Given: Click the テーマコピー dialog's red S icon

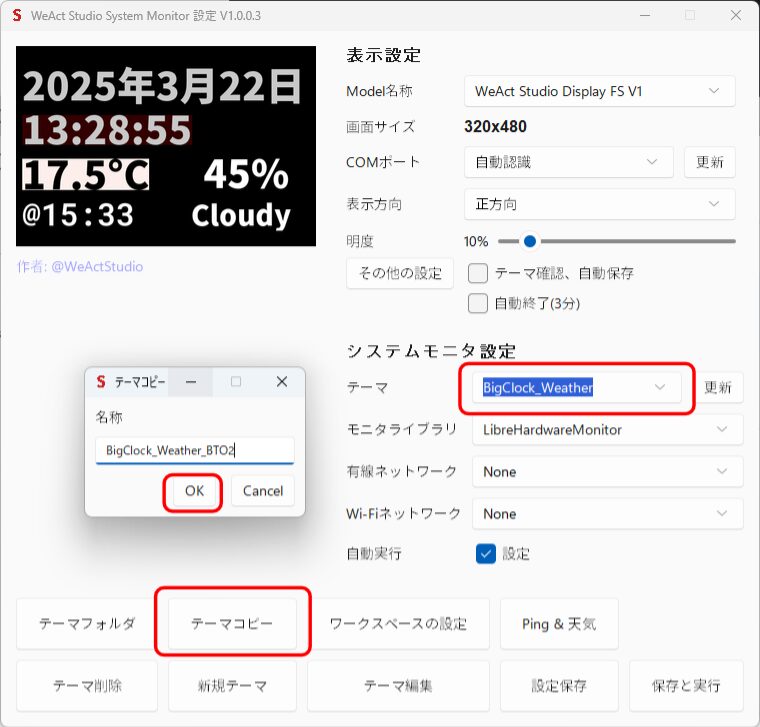Looking at the screenshot, I should (x=100, y=382).
